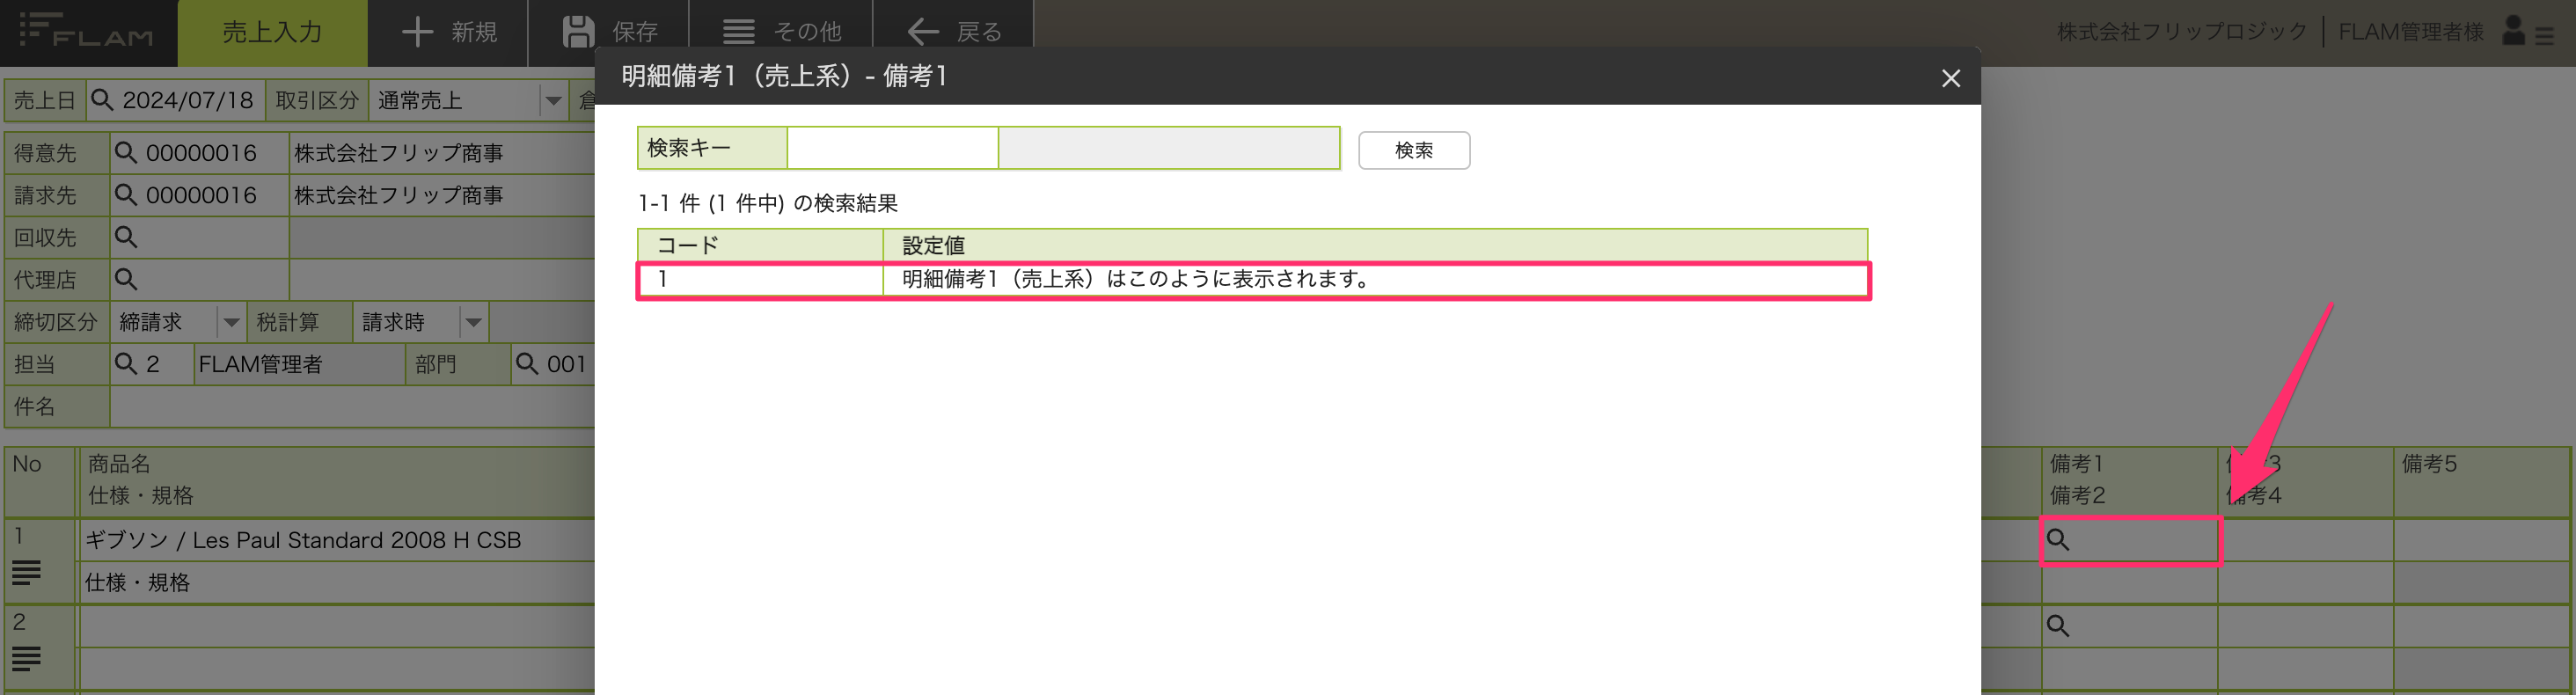
Task: Select result row with code 1
Action: pos(1253,280)
